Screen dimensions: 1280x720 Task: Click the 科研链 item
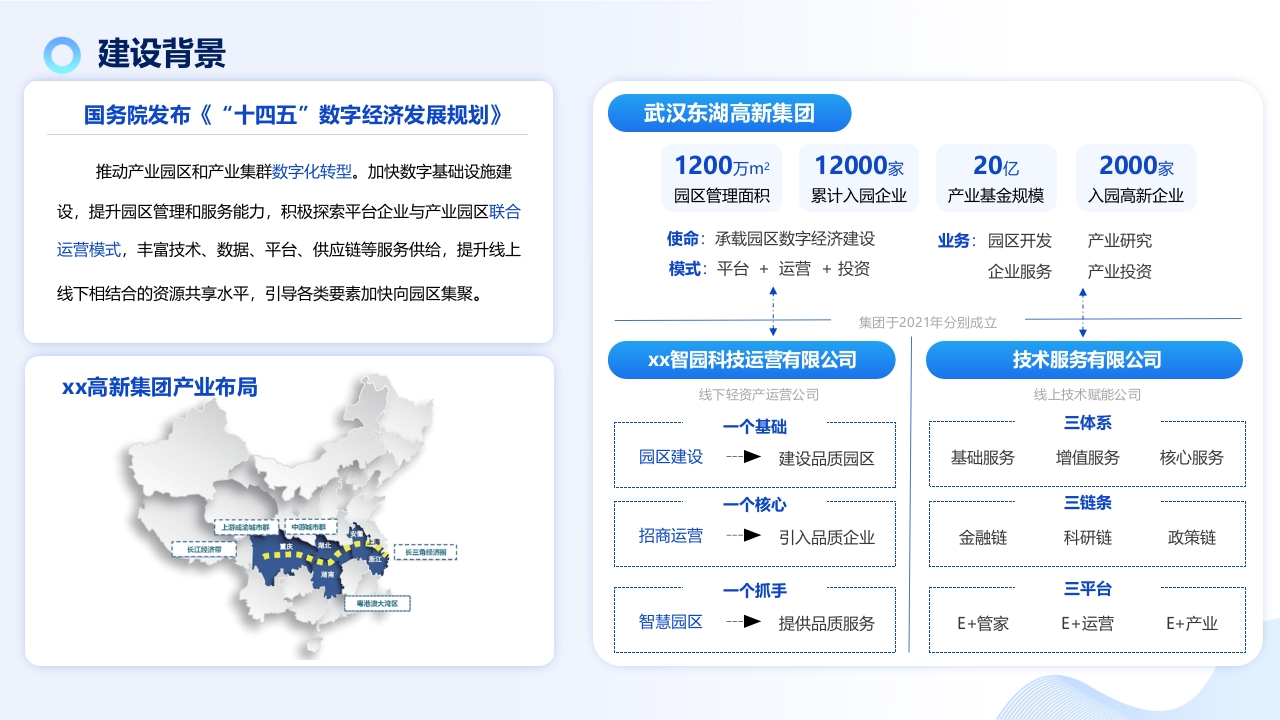point(1088,537)
